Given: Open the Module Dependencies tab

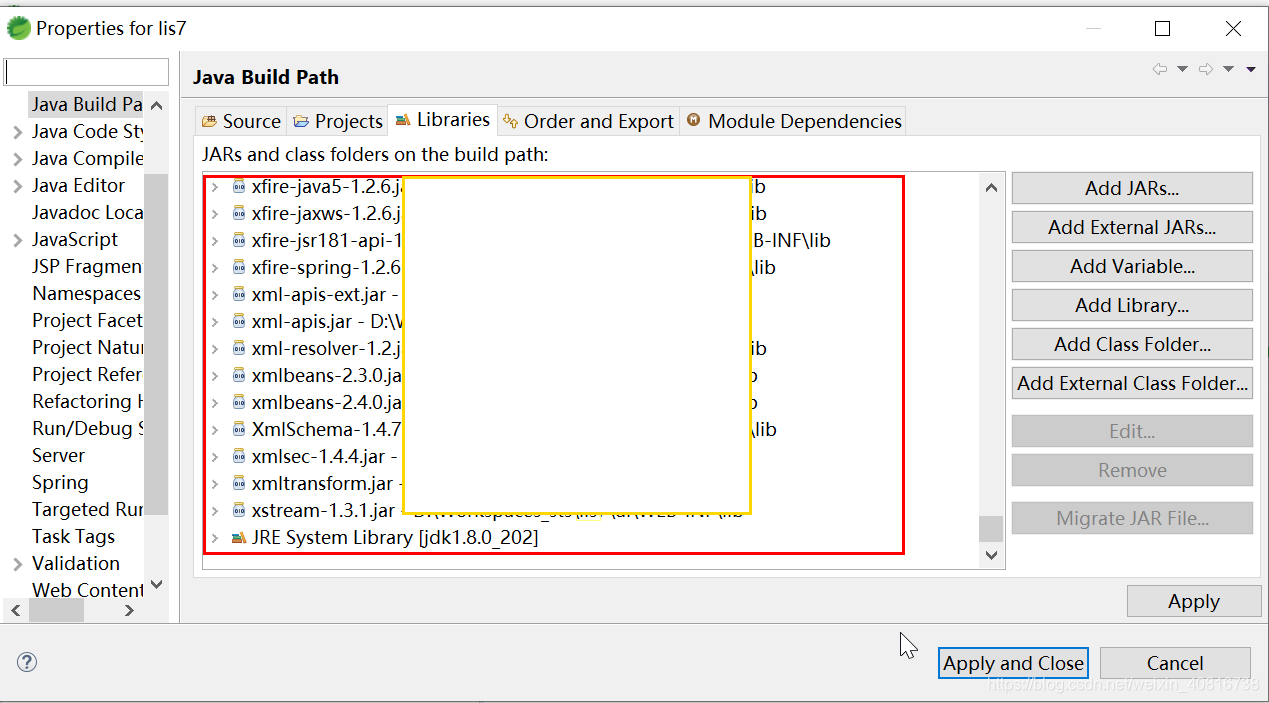Looking at the screenshot, I should [x=793, y=121].
